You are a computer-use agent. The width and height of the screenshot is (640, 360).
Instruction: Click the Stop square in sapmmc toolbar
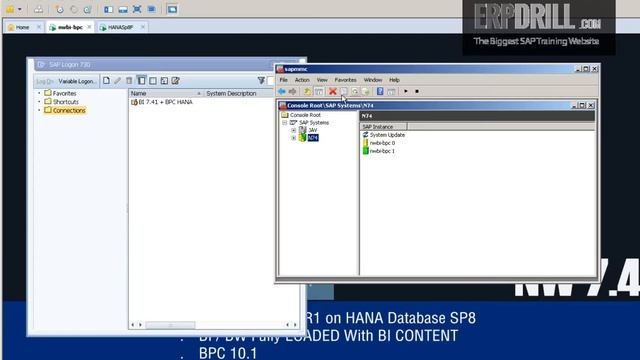coord(417,91)
